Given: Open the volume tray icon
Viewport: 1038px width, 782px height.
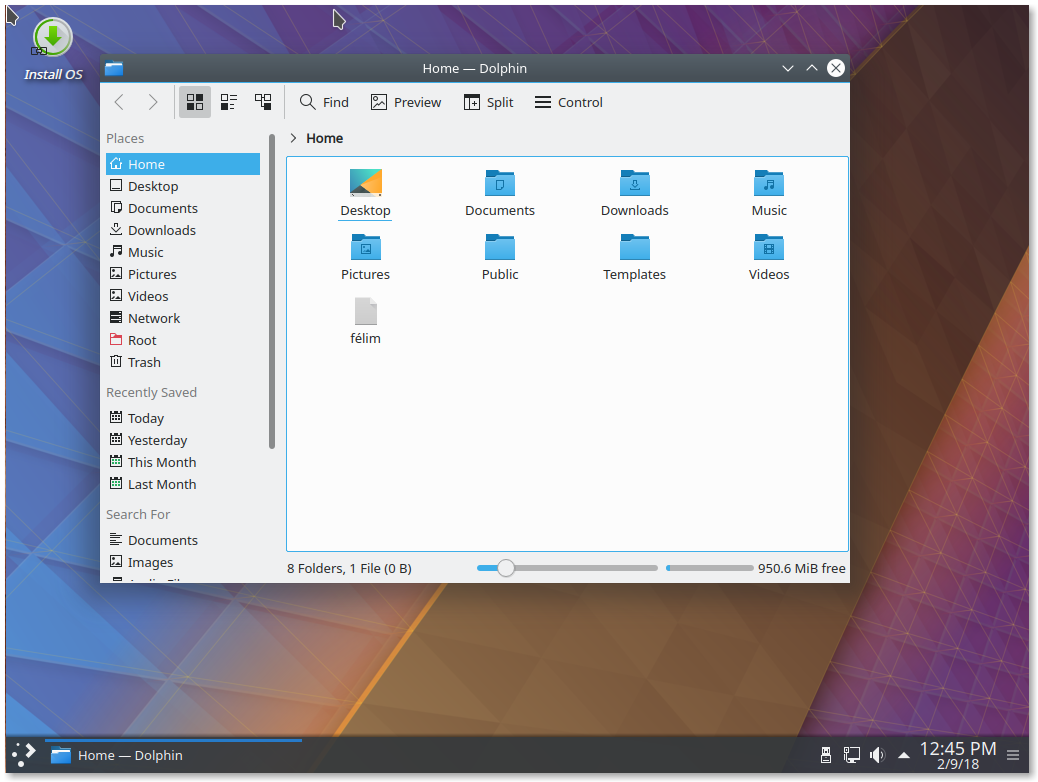Looking at the screenshot, I should [877, 755].
